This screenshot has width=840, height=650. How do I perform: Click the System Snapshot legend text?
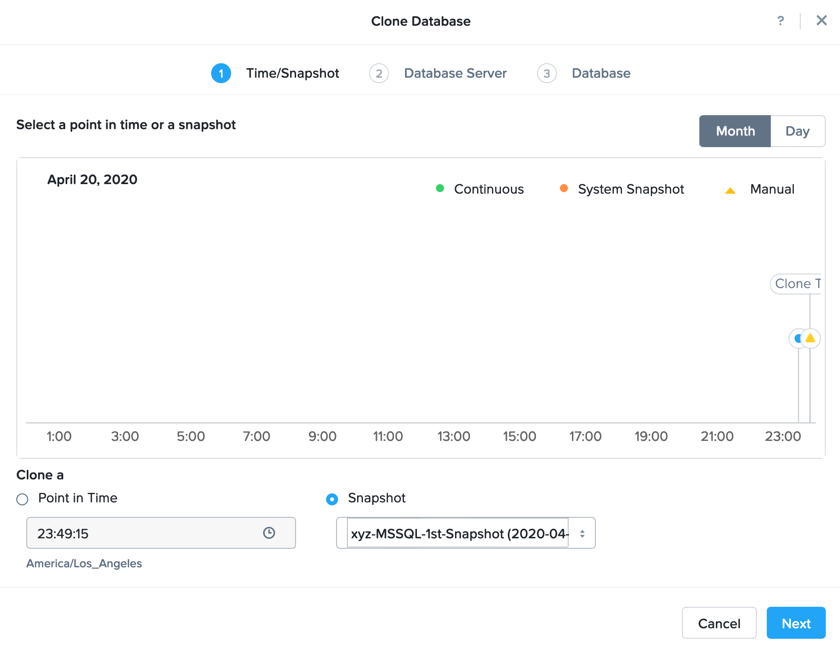(631, 189)
